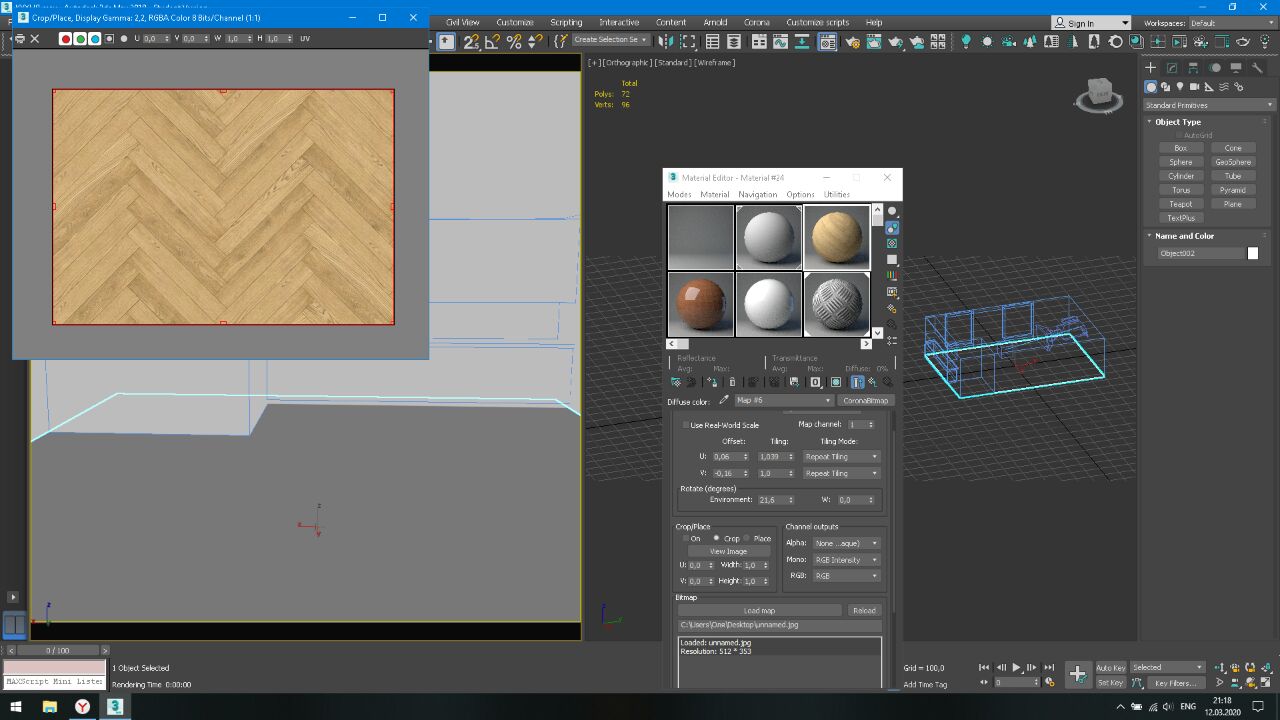Click the View Image button

728,551
